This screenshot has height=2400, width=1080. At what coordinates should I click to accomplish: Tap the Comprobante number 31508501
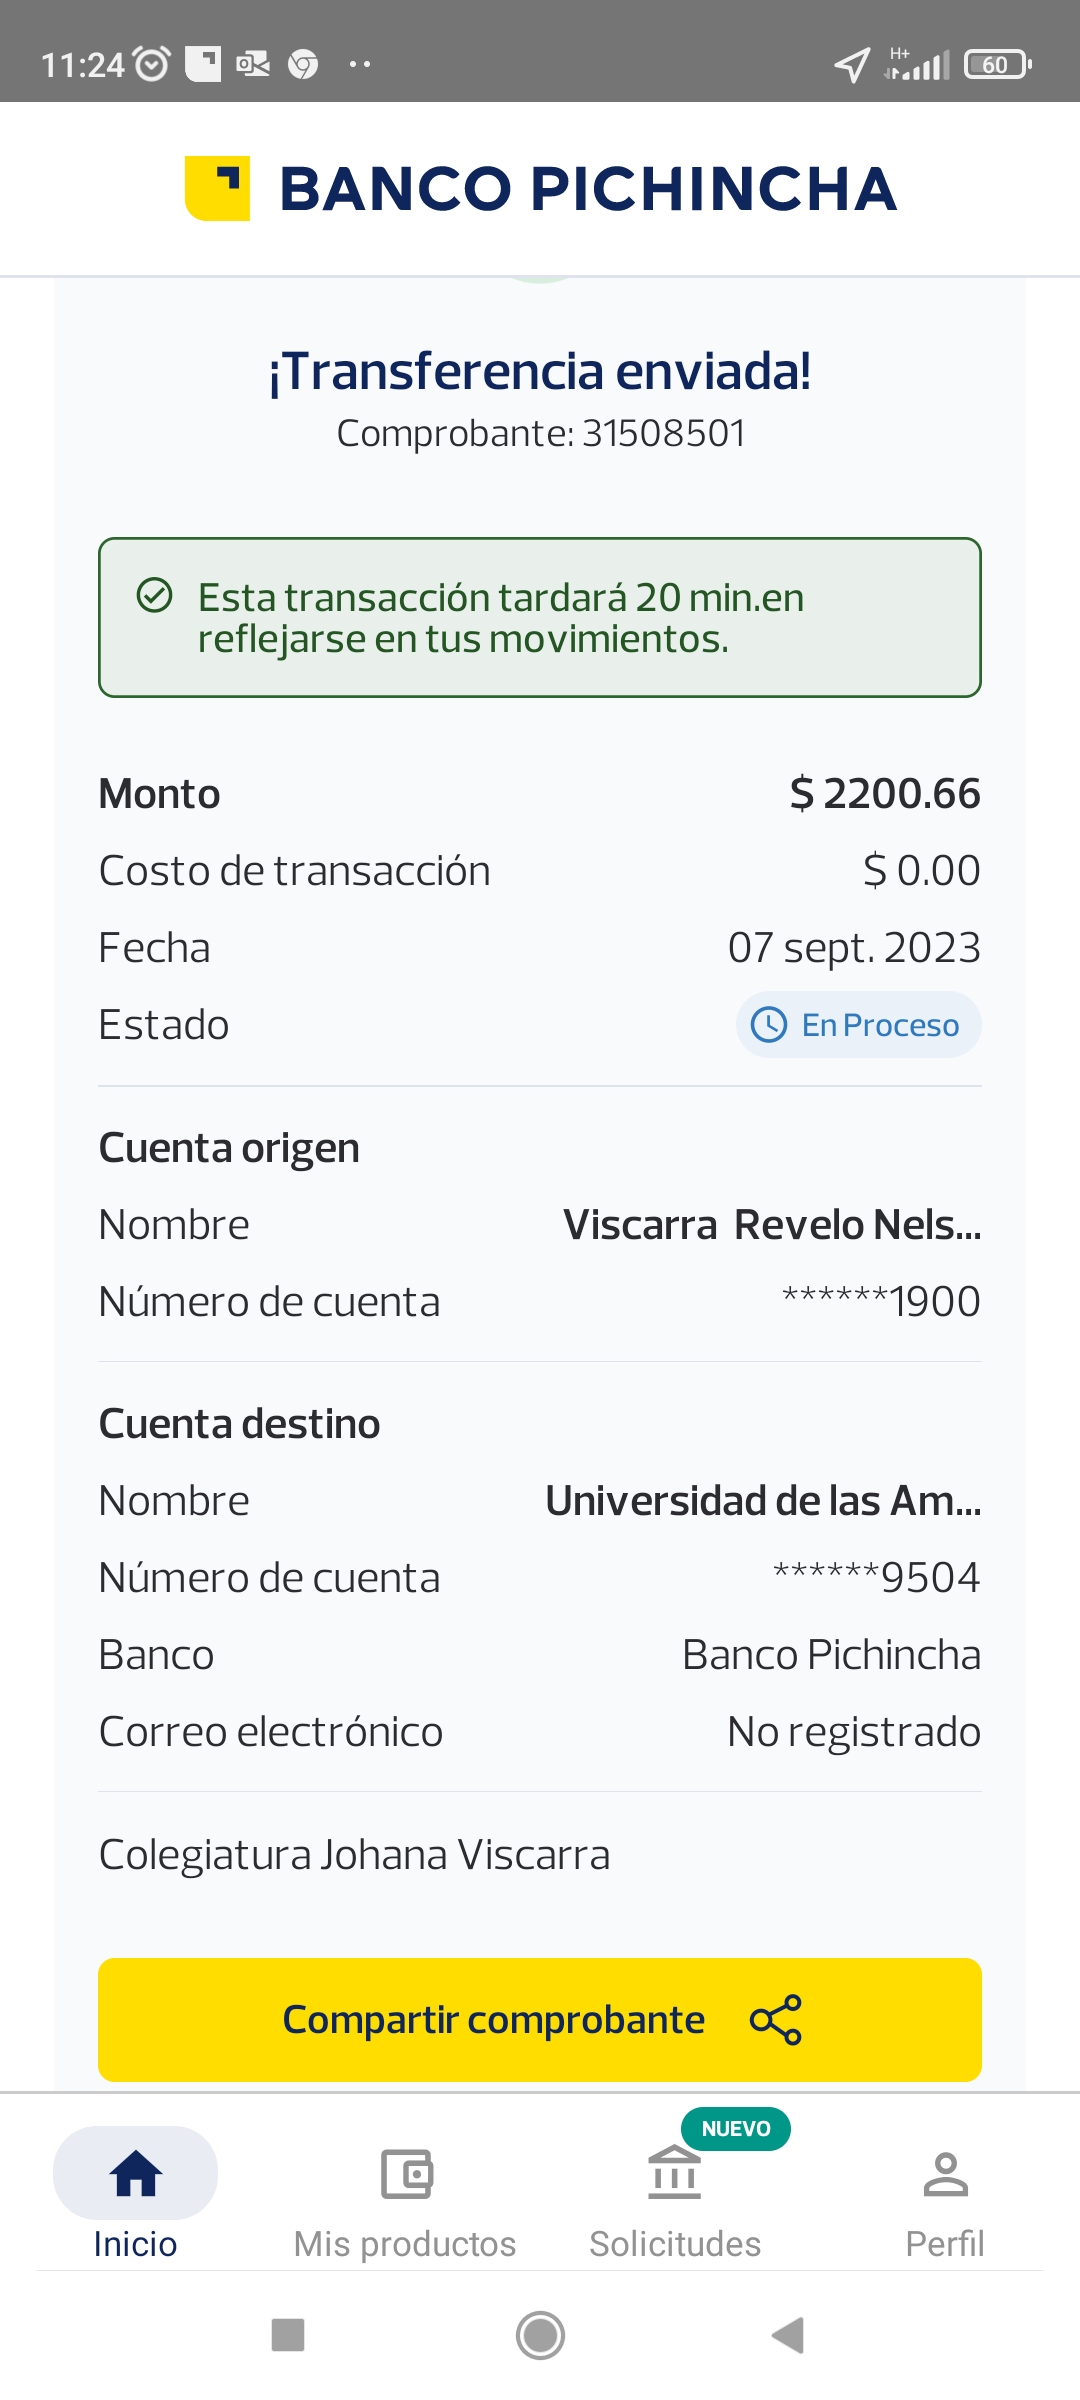tap(663, 434)
